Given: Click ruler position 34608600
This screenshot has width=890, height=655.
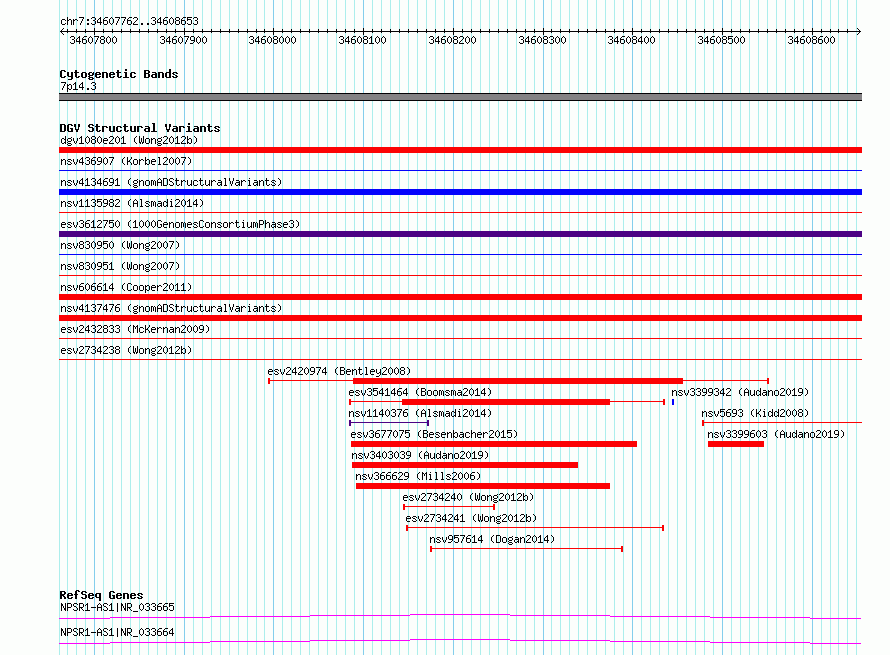Looking at the screenshot, I should pos(811,40).
